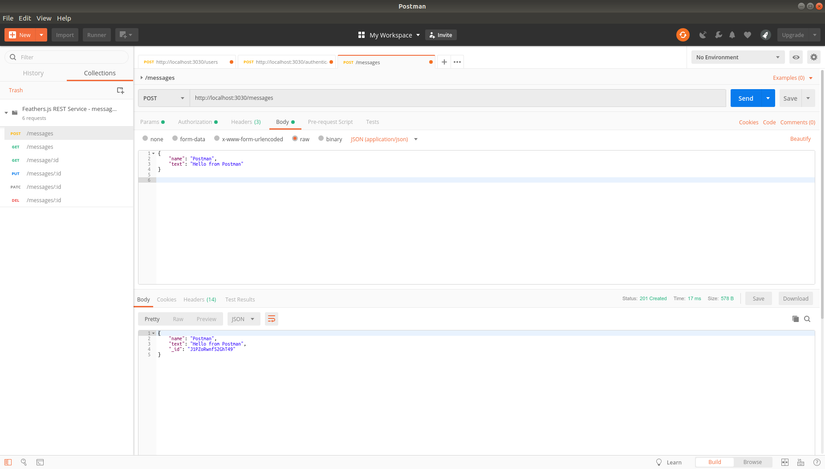Open tab options three-dots icon

[457, 62]
